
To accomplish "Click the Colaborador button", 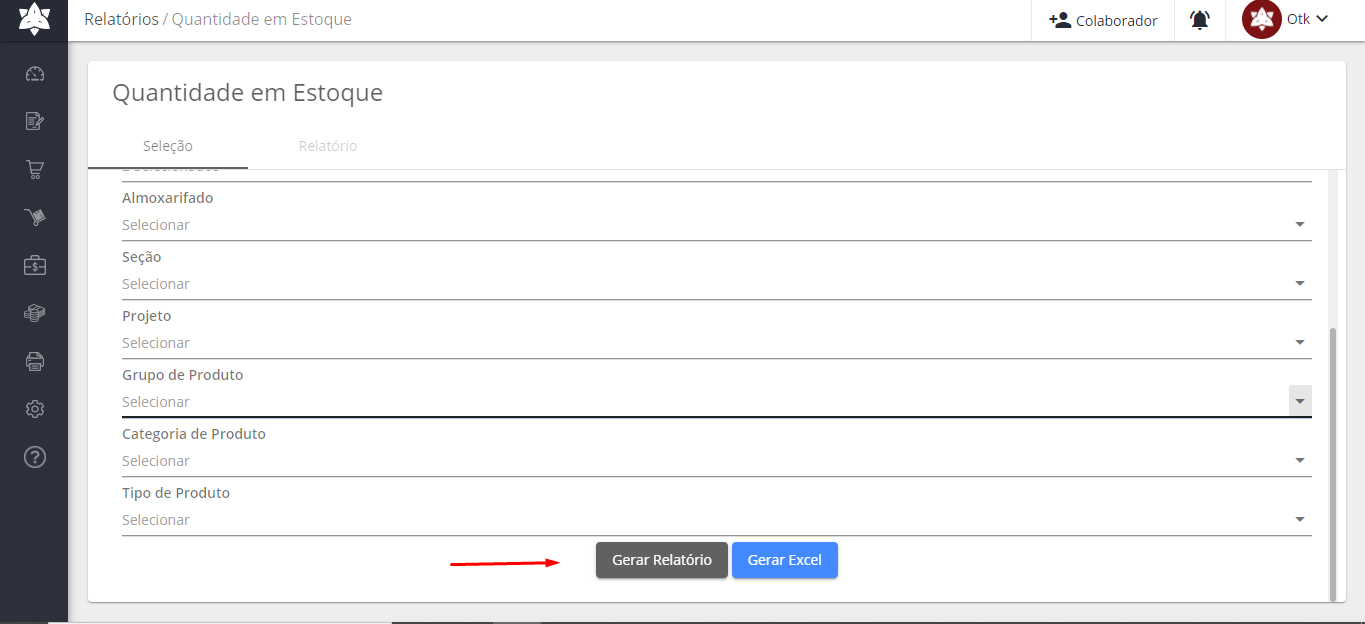I will coord(1103,20).
